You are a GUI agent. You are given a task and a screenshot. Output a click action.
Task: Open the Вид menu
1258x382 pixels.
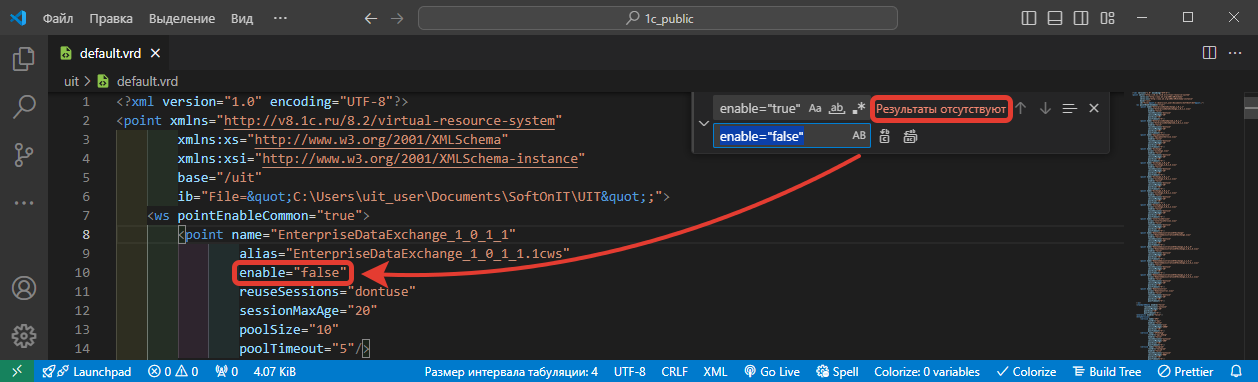tap(241, 18)
